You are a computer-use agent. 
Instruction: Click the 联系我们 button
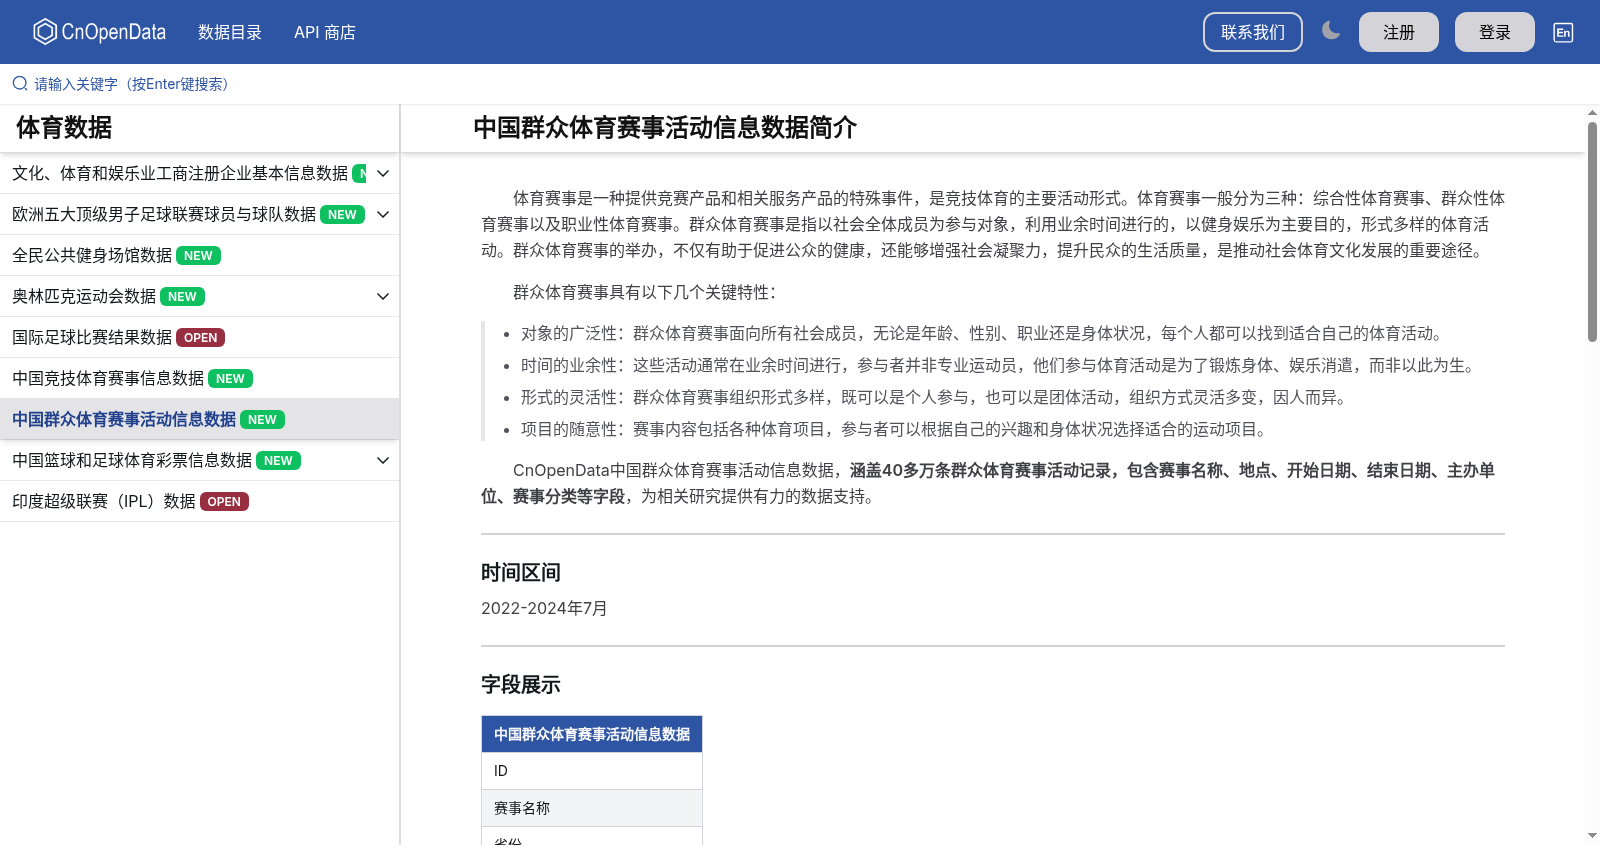click(x=1253, y=32)
